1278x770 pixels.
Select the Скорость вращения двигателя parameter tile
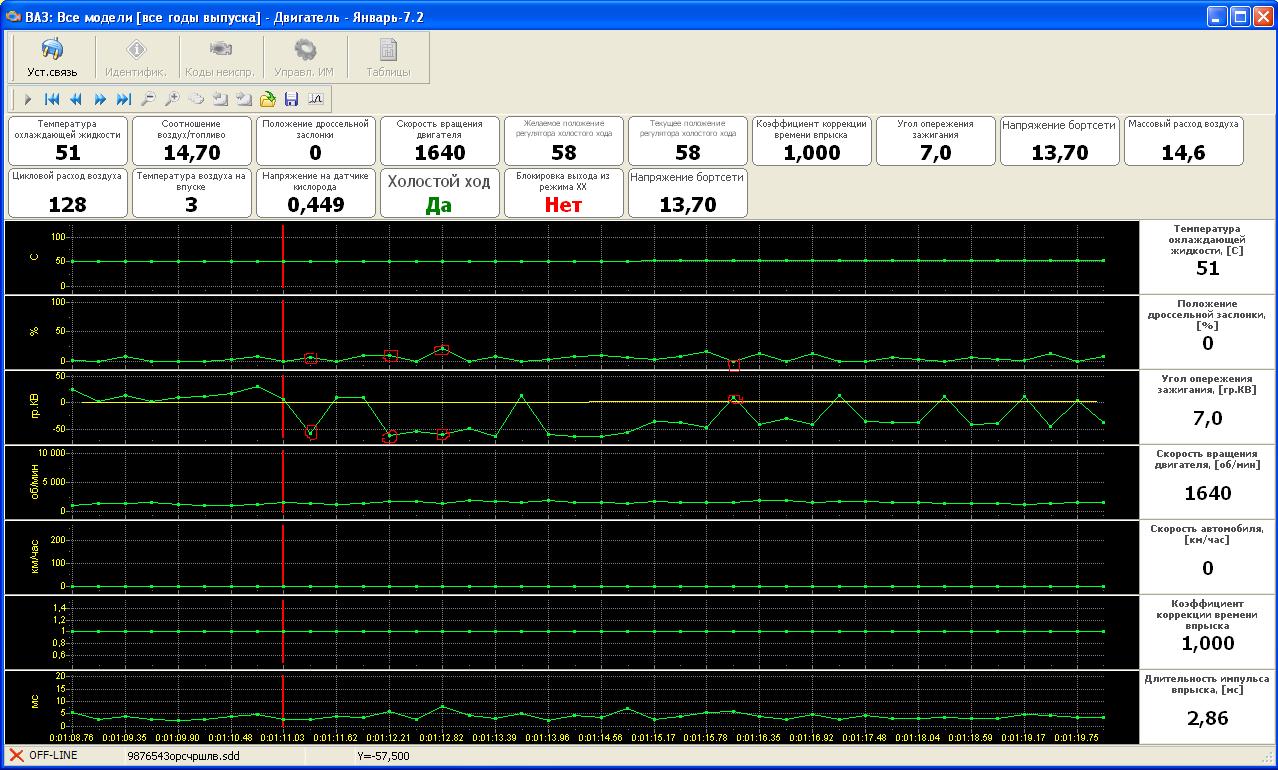[x=439, y=140]
